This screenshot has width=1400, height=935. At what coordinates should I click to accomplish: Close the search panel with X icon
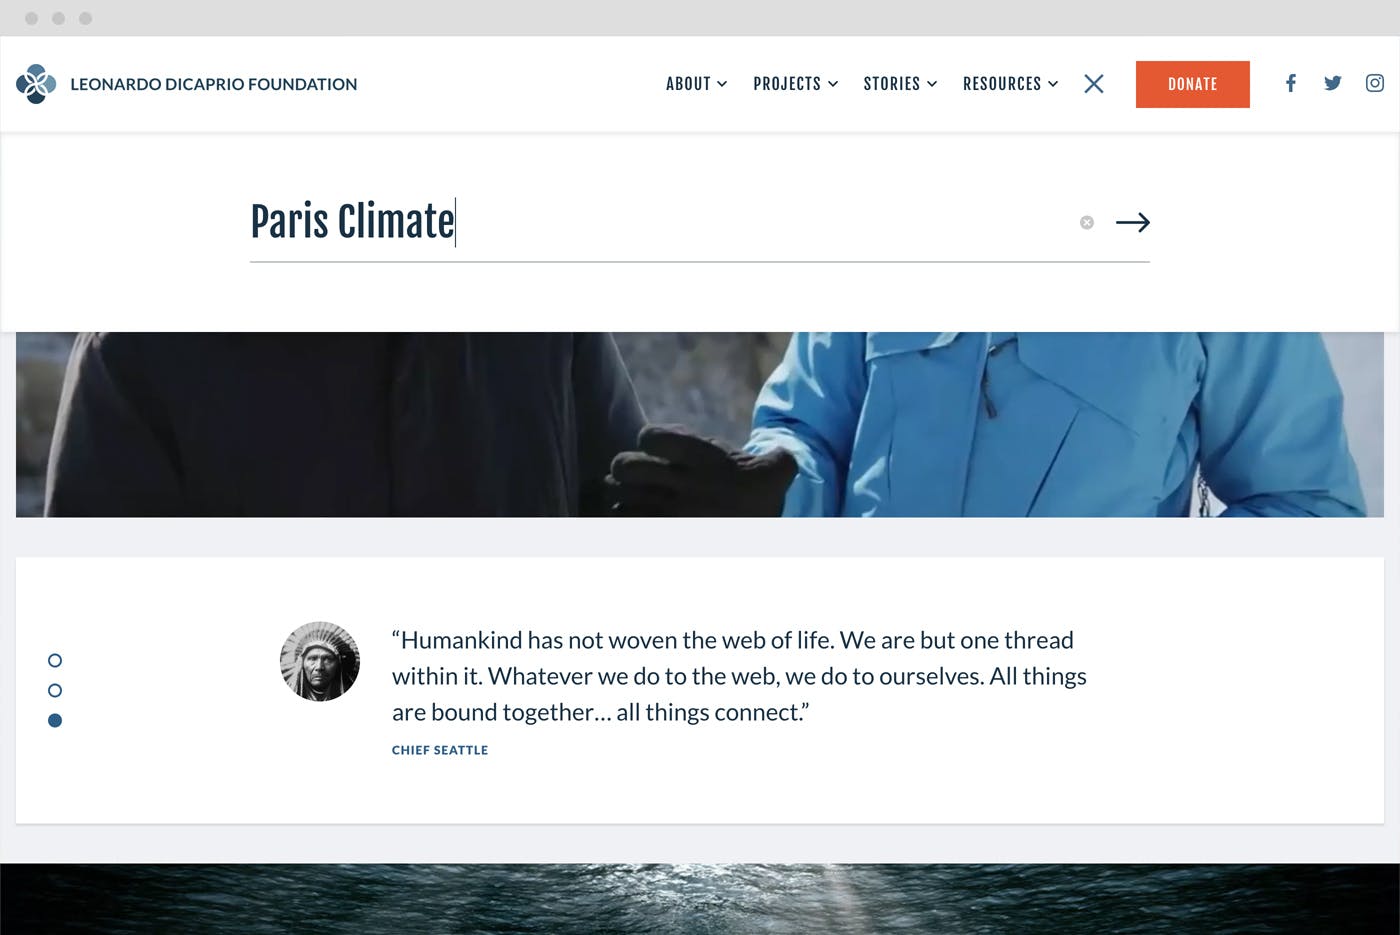point(1094,84)
